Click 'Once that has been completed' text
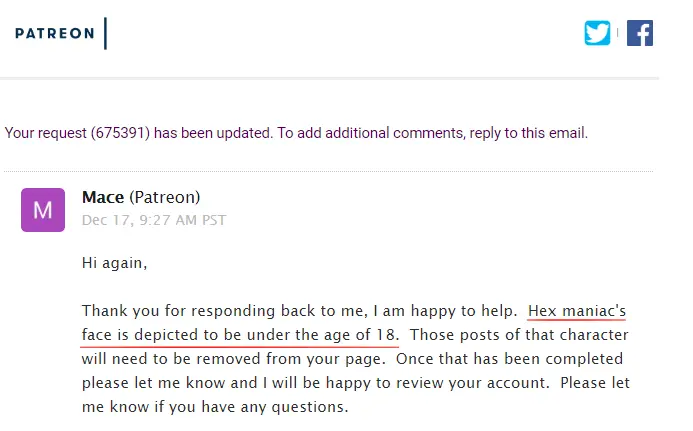The width and height of the screenshot is (693, 431). pyautogui.click(x=509, y=359)
